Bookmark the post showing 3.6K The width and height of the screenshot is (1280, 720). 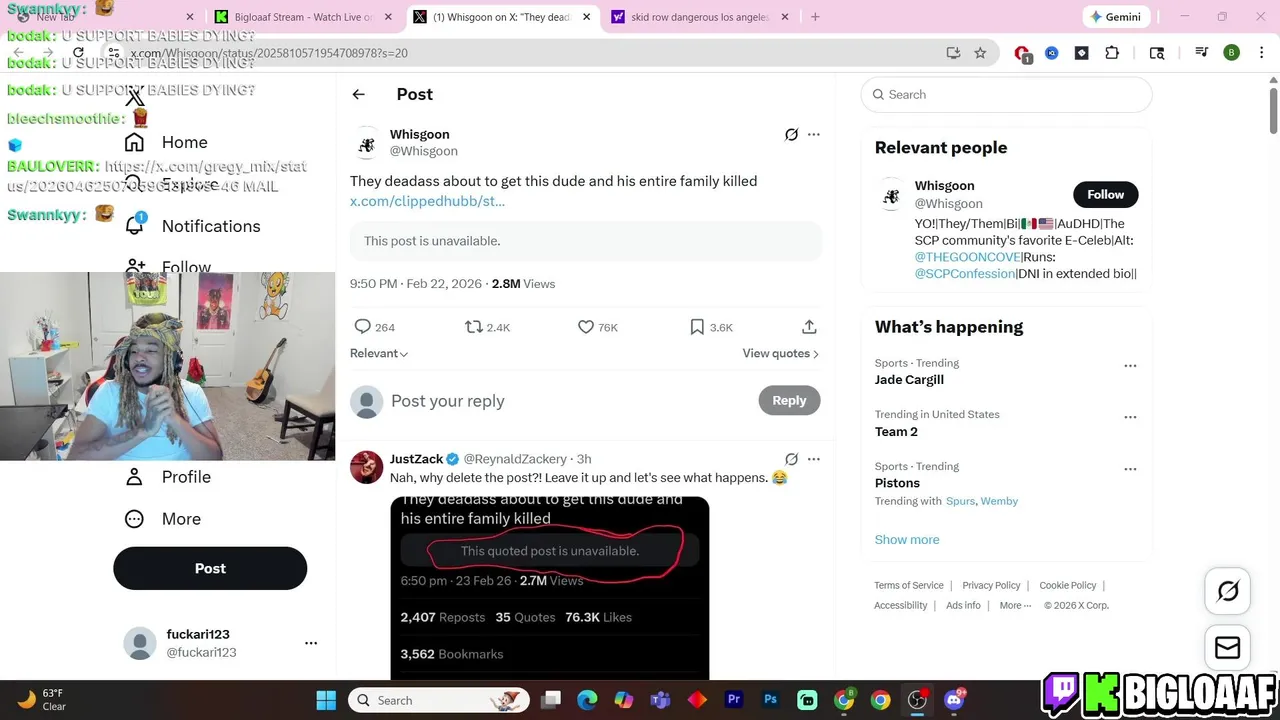pos(697,327)
